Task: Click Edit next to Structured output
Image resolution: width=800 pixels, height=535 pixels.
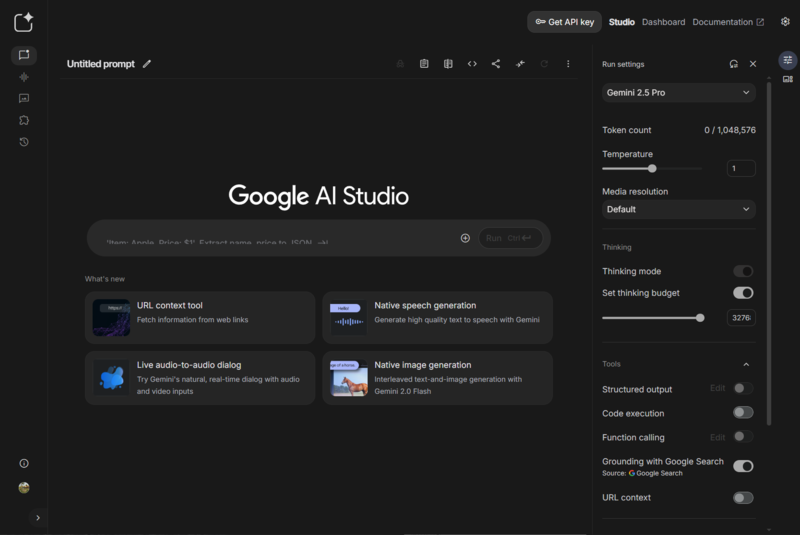Action: (x=717, y=388)
